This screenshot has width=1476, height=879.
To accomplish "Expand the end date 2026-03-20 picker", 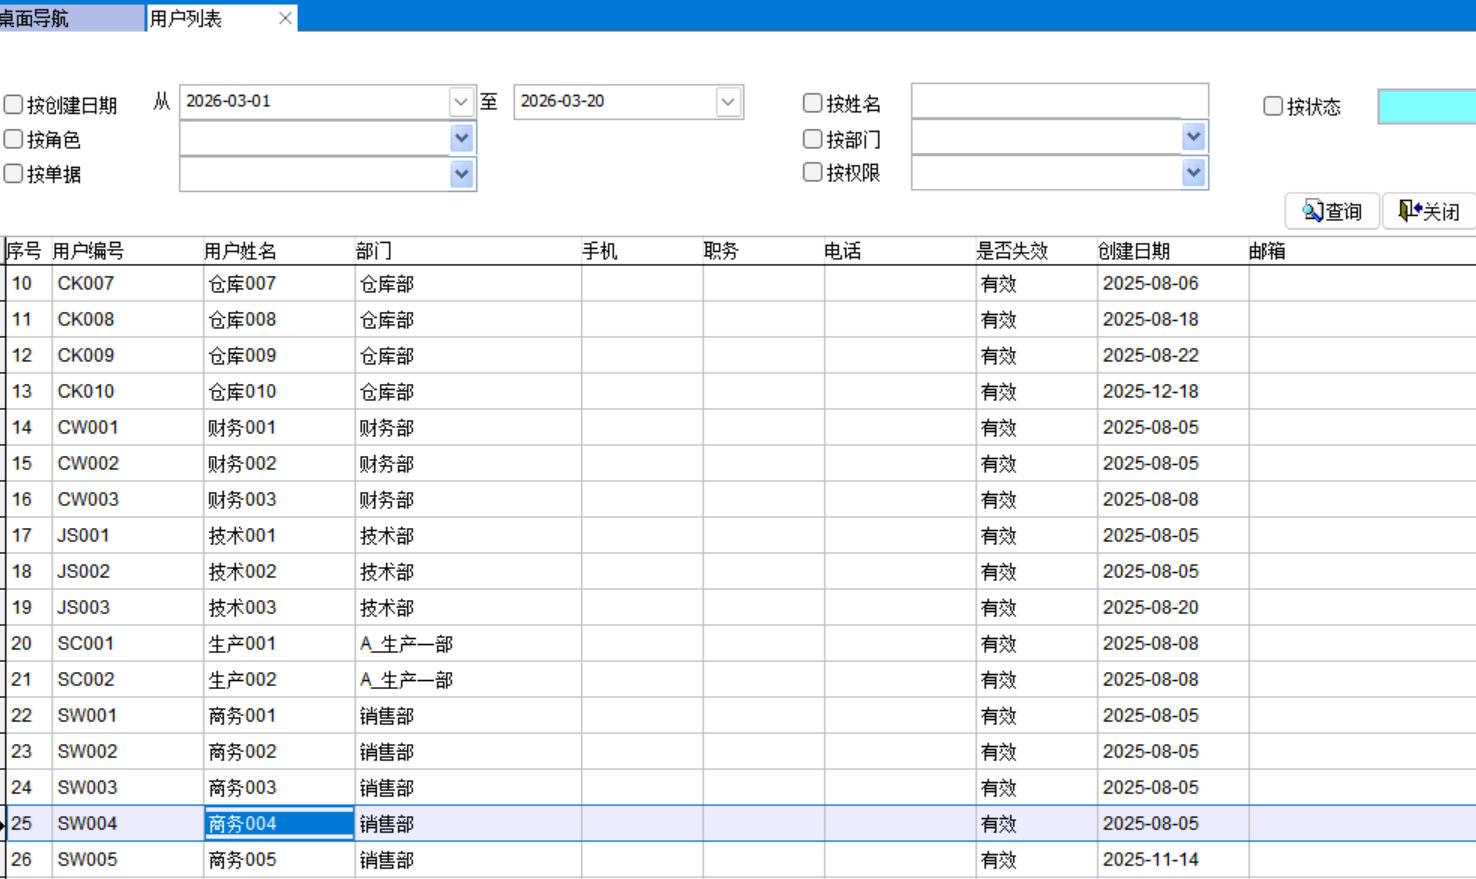I will click(728, 102).
